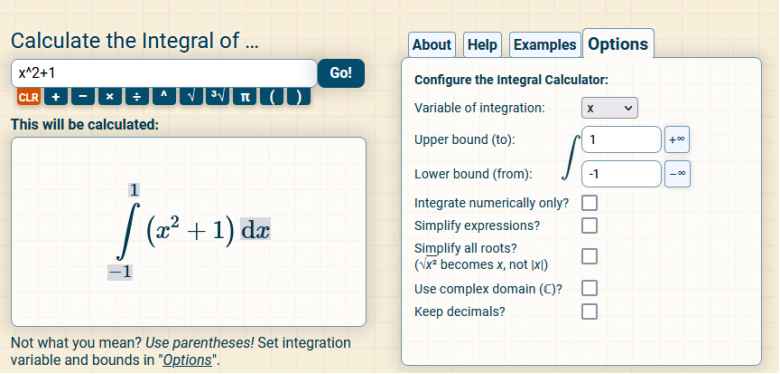Open the Help tab
This screenshot has width=780, height=374.
pyautogui.click(x=482, y=45)
